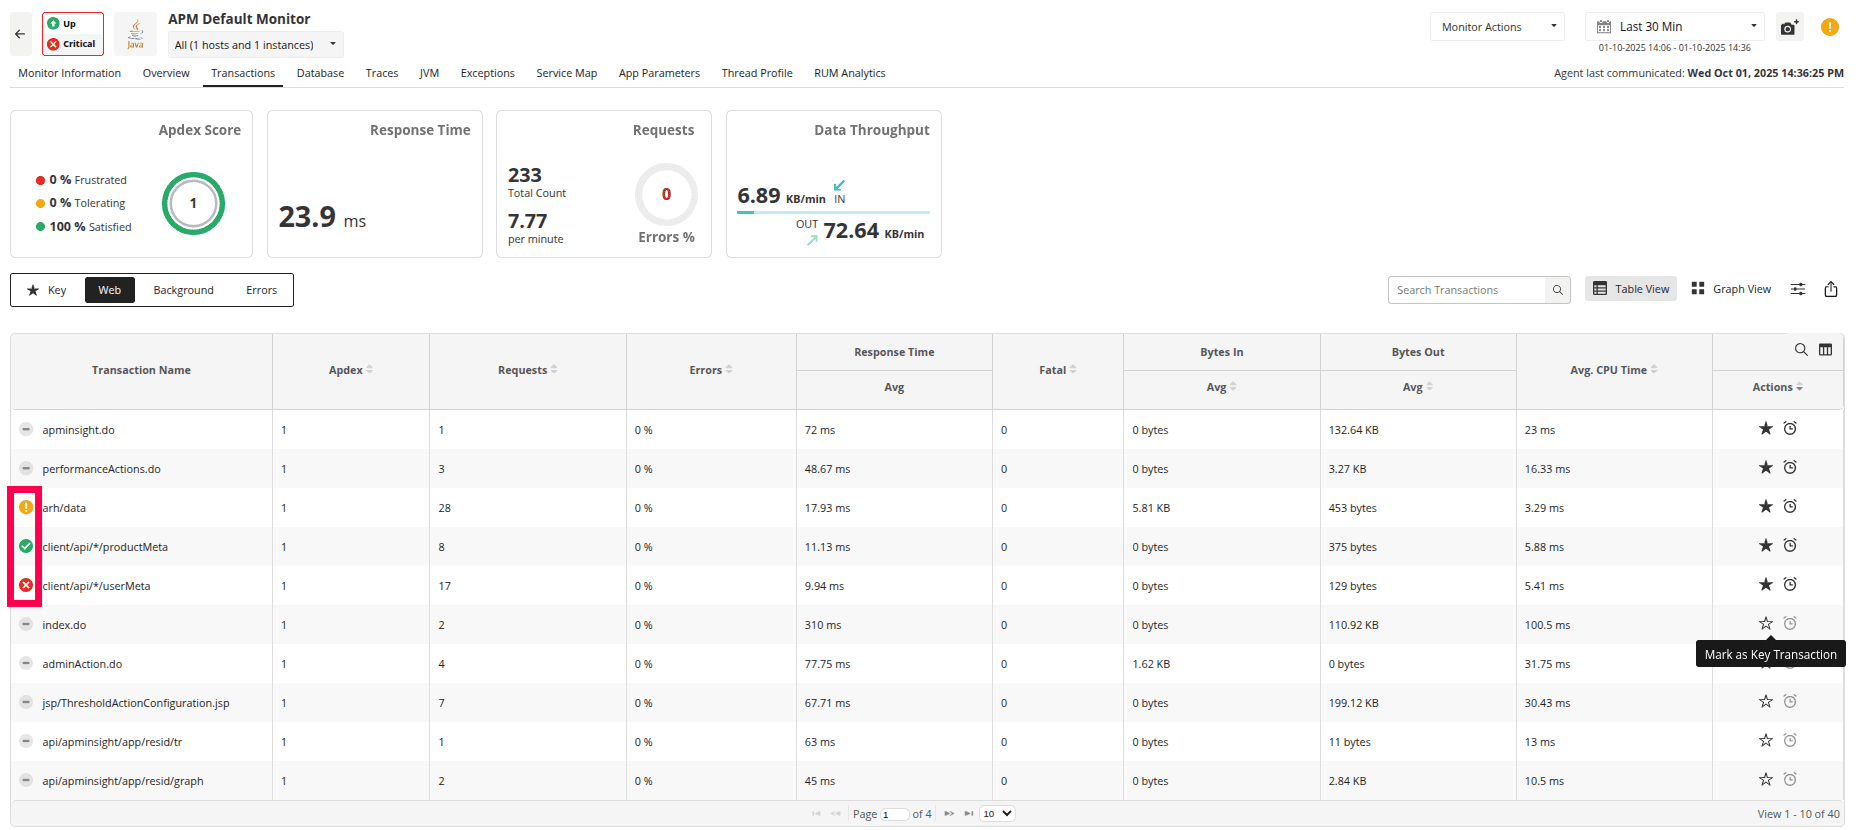This screenshot has height=830, width=1858.
Task: Open the Monitor Actions dropdown
Action: (1497, 27)
